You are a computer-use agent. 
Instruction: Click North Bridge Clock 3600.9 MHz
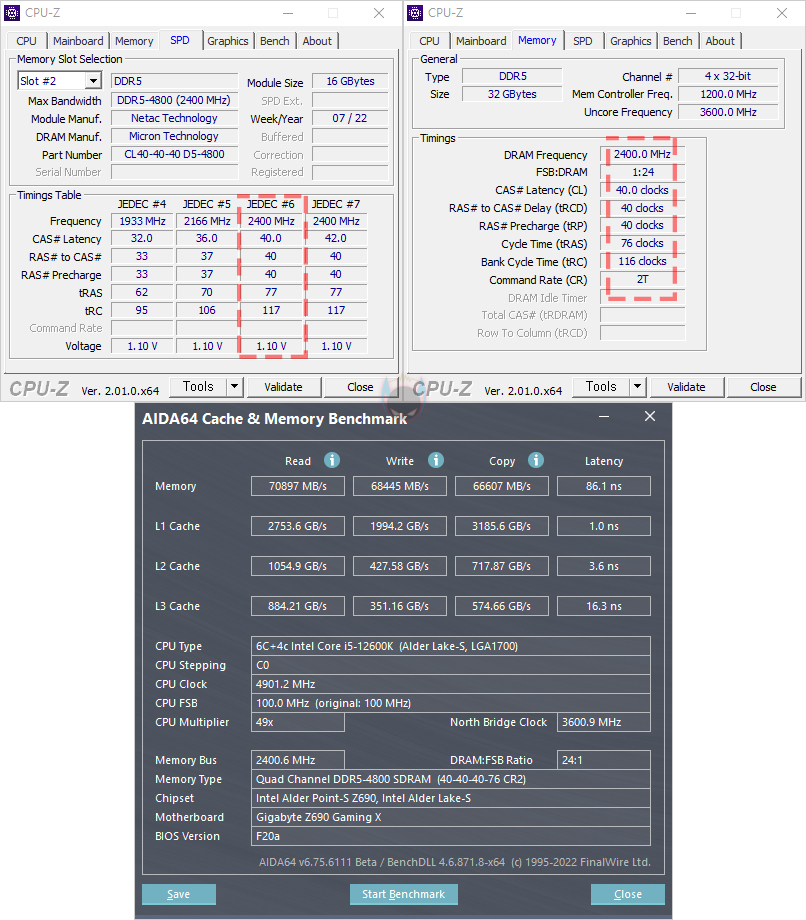tap(604, 722)
